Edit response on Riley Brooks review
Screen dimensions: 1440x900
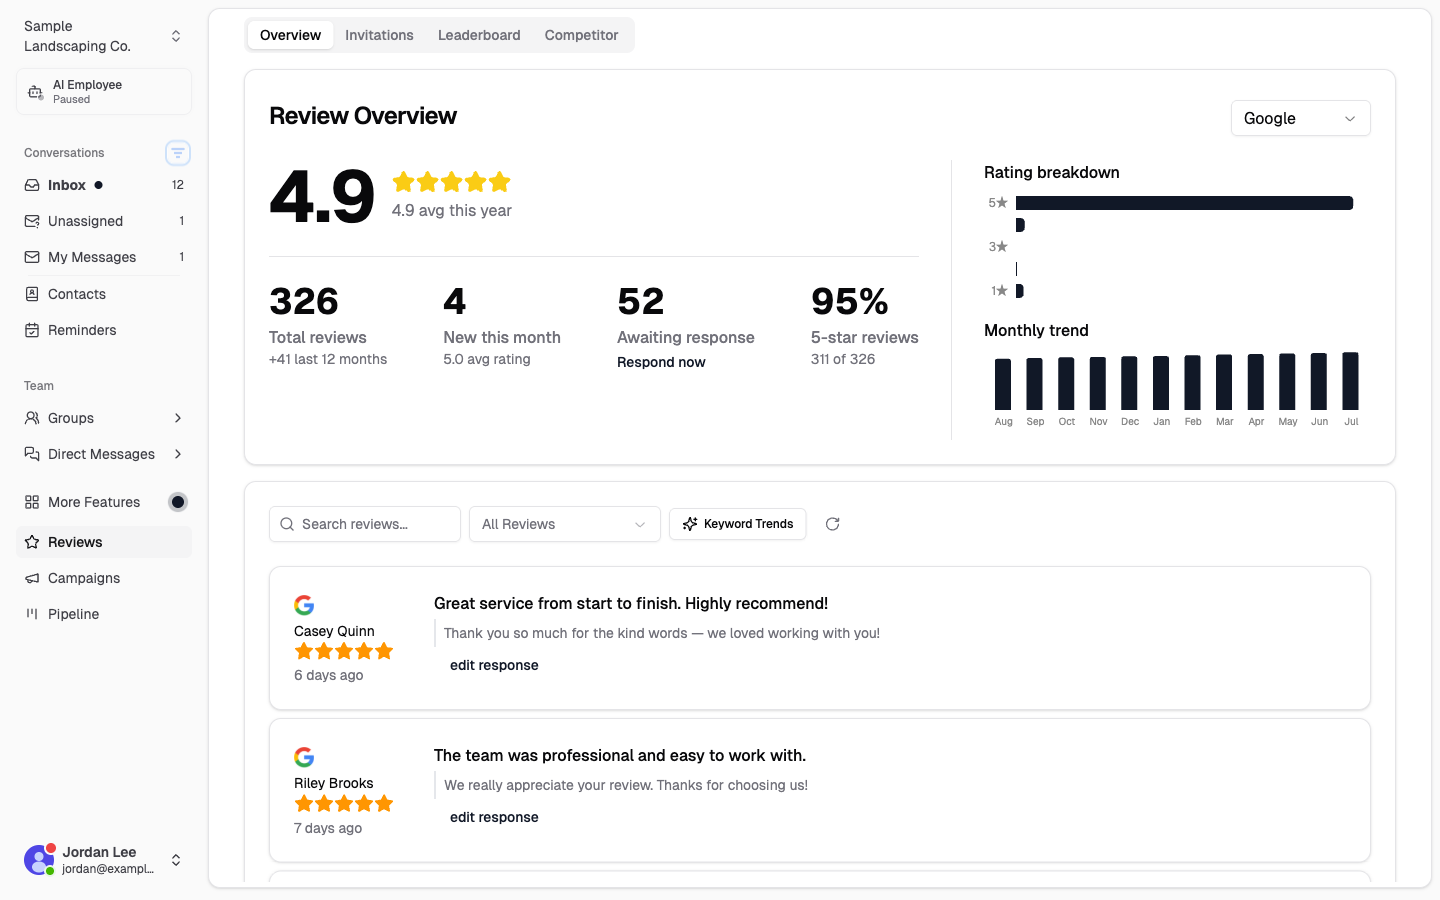pyautogui.click(x=494, y=817)
